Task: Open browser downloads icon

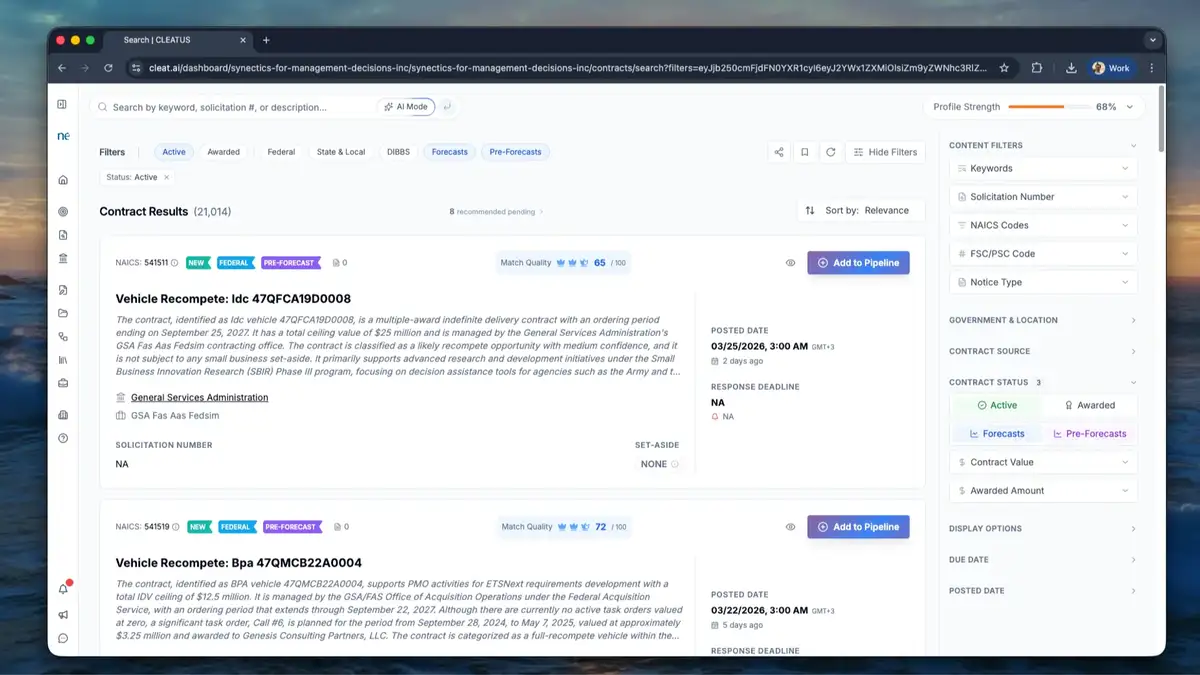Action: click(x=1071, y=68)
